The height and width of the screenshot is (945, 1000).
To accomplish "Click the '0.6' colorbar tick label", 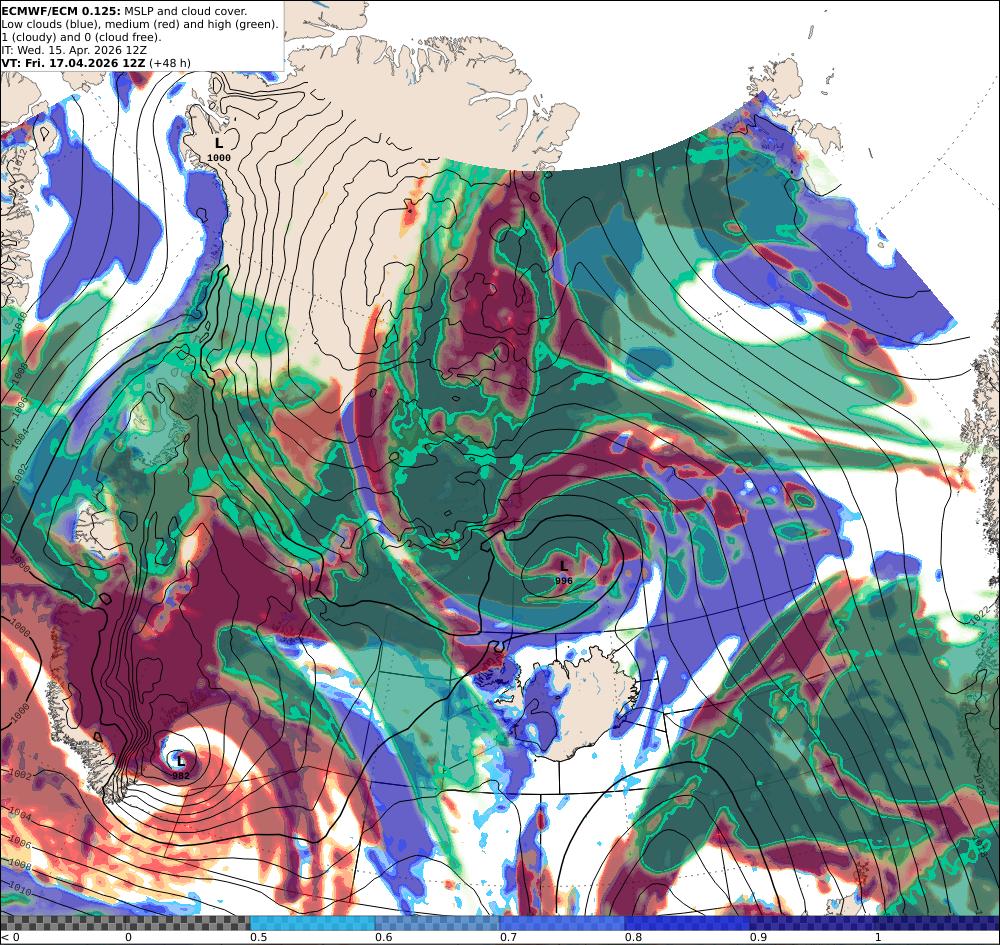I will pyautogui.click(x=385, y=937).
